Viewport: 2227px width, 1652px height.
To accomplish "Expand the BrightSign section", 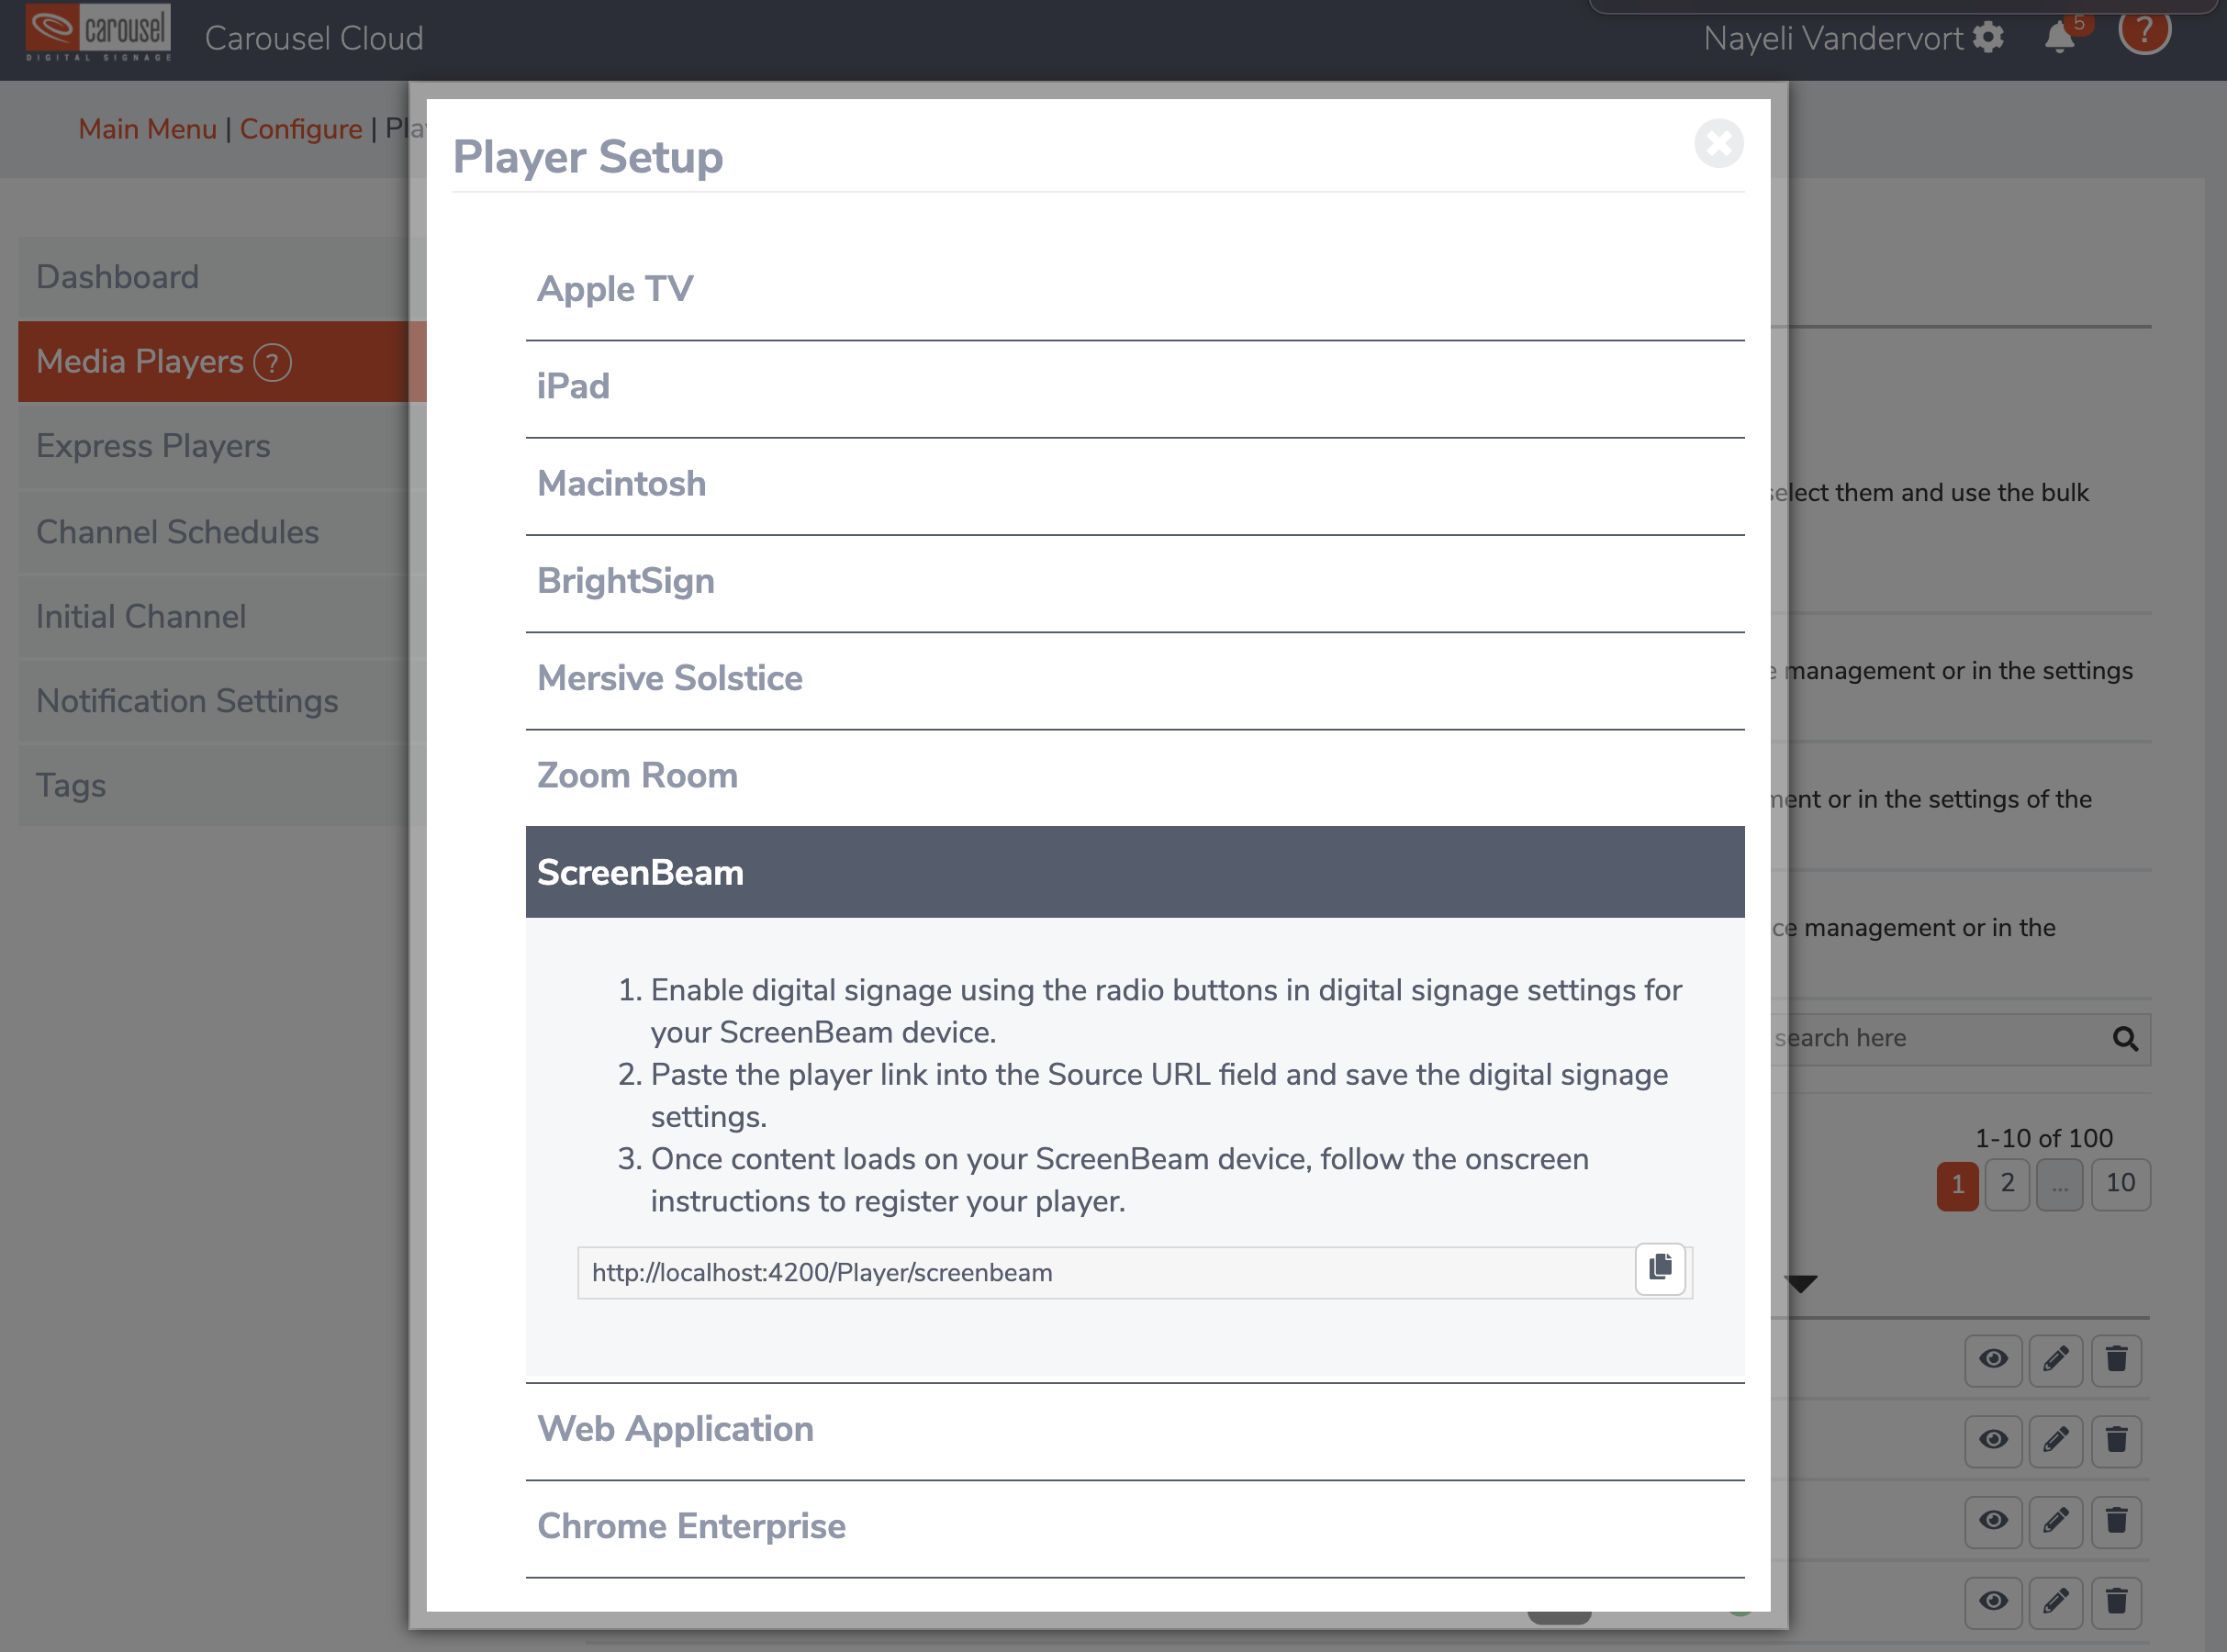I will (1135, 582).
